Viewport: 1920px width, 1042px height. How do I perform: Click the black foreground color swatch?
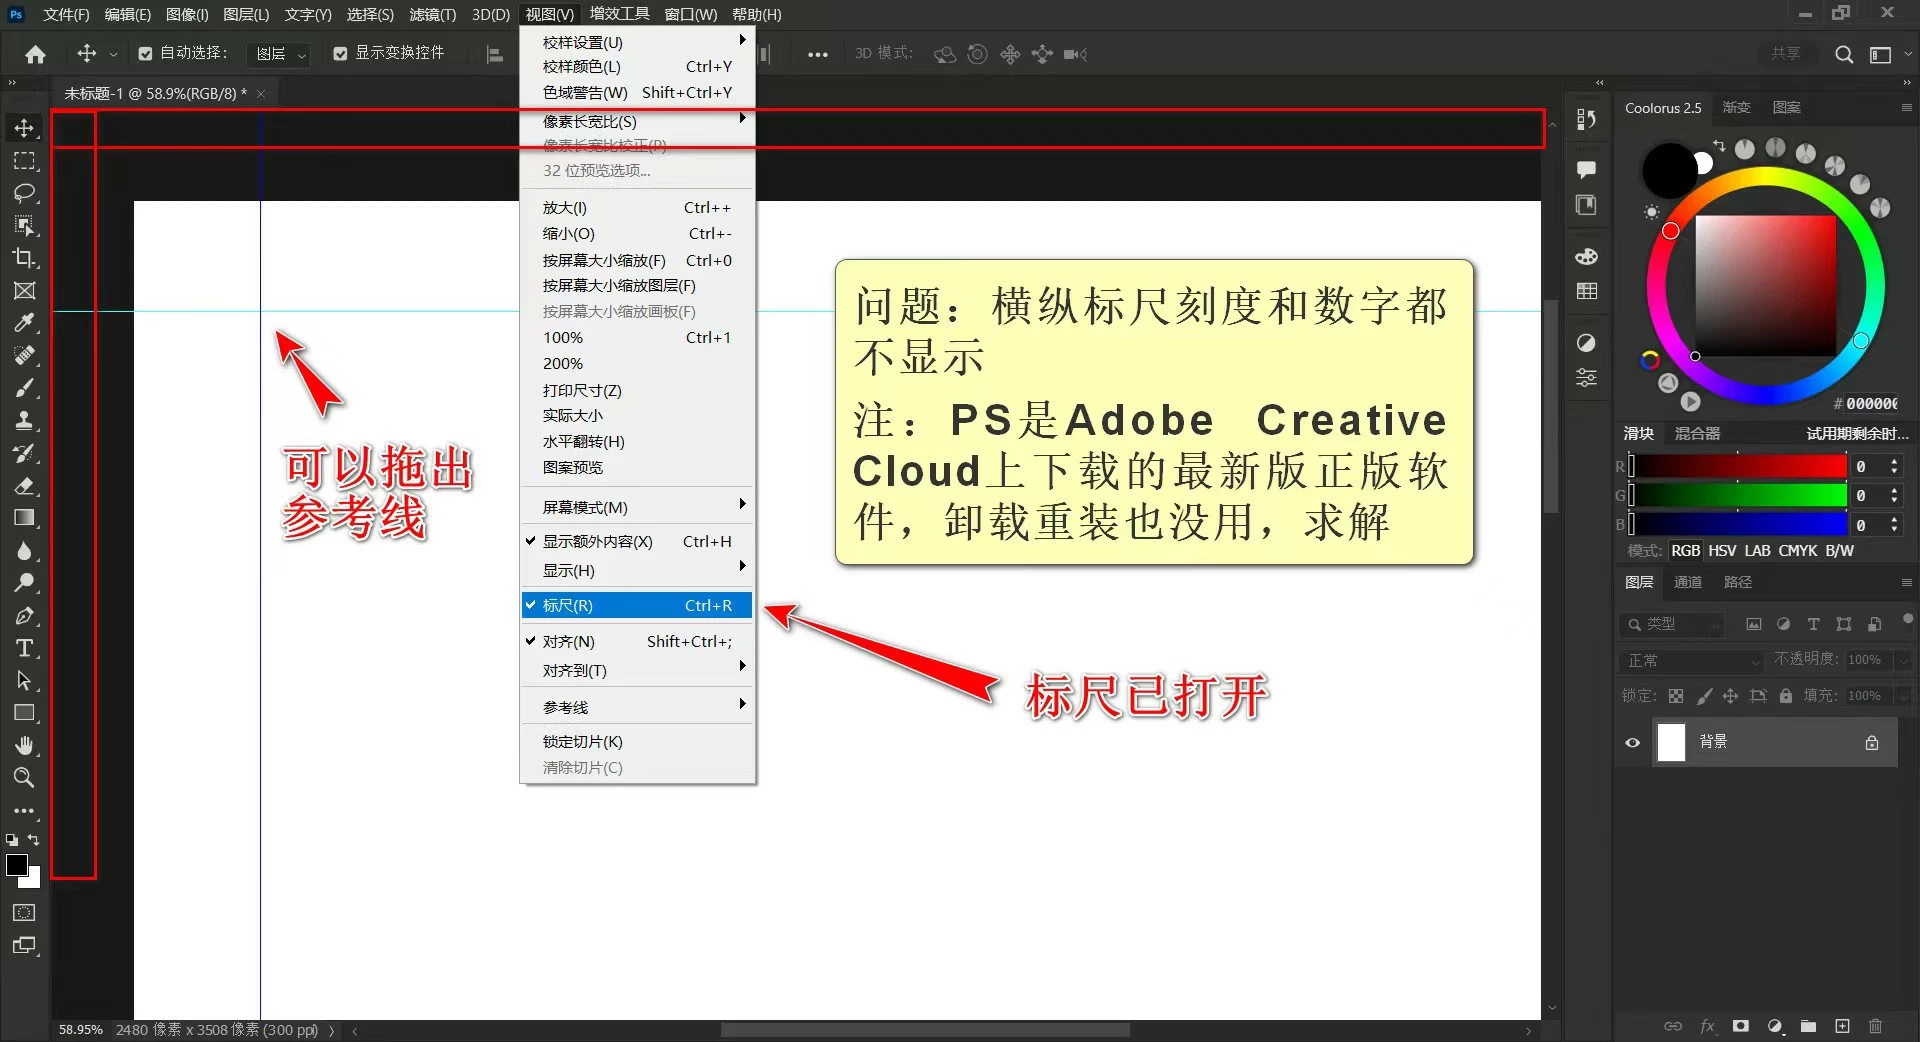[16, 865]
